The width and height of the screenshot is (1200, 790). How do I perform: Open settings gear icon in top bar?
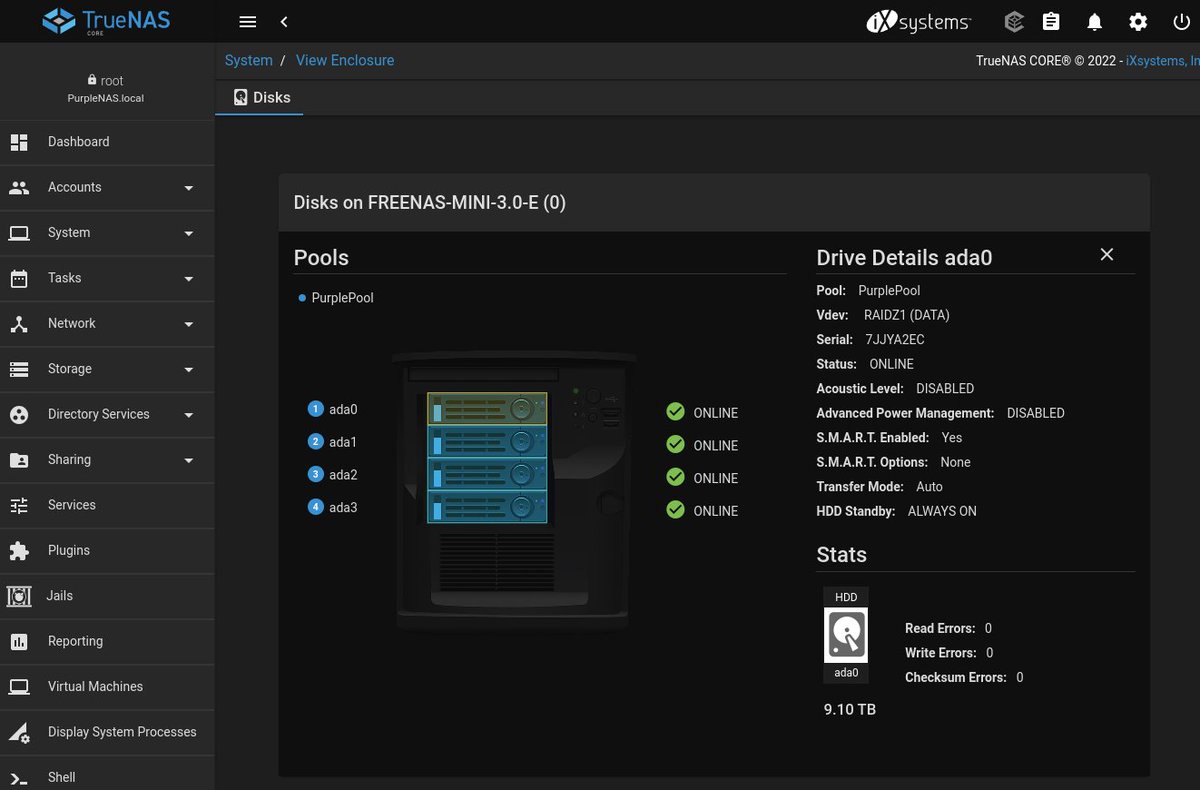[x=1138, y=22]
